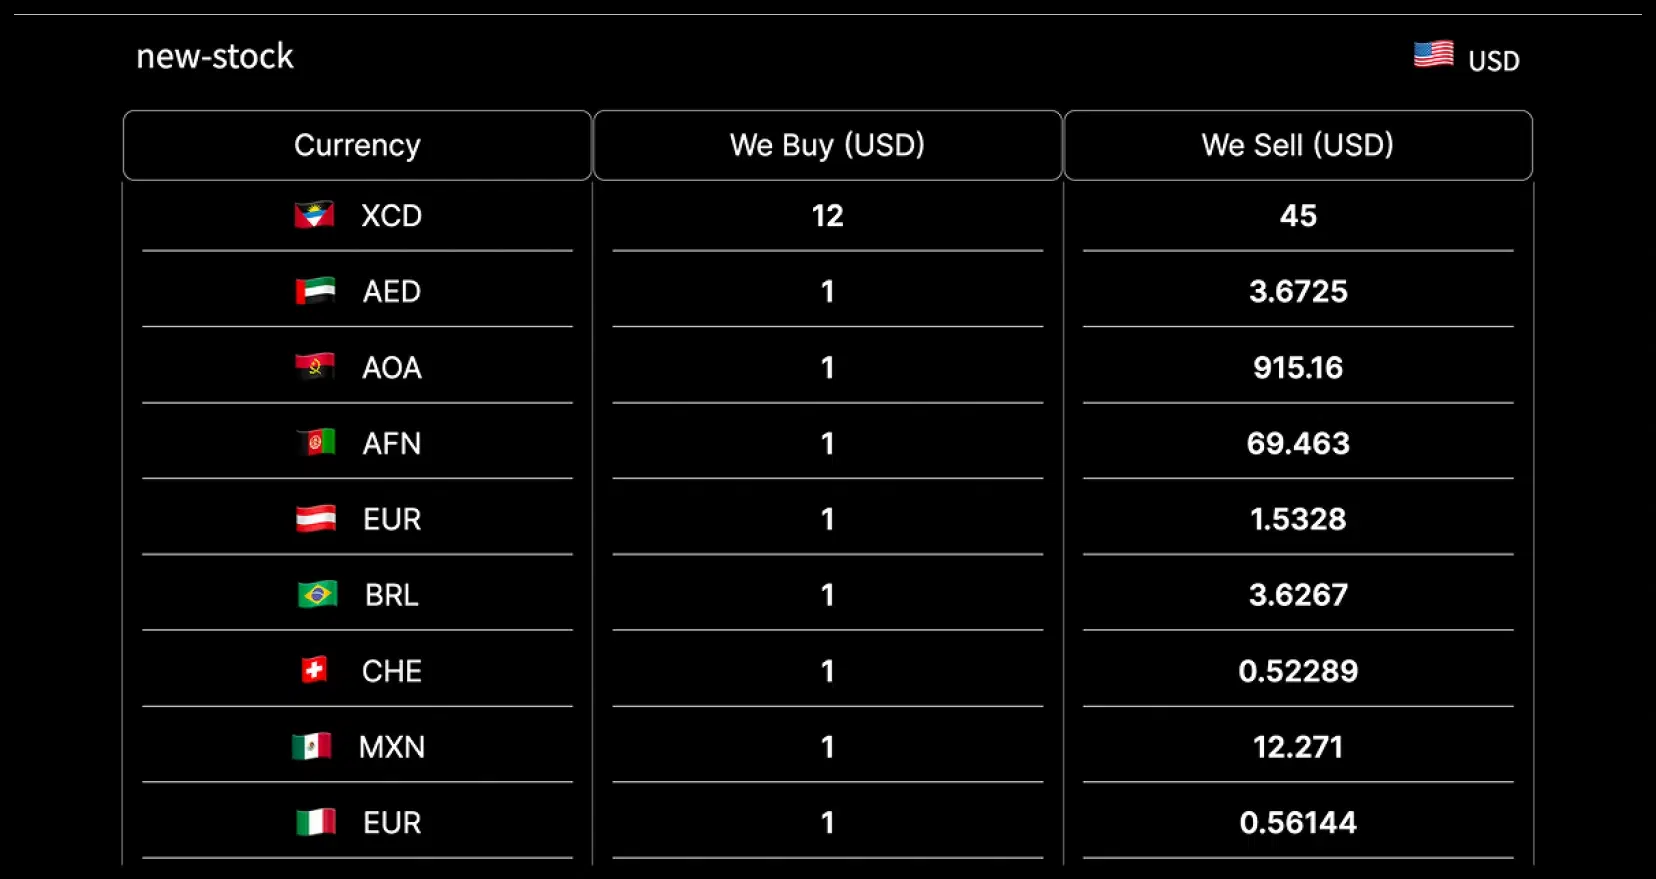Click the new-stock title
Viewport: 1656px width, 879px height.
(215, 57)
